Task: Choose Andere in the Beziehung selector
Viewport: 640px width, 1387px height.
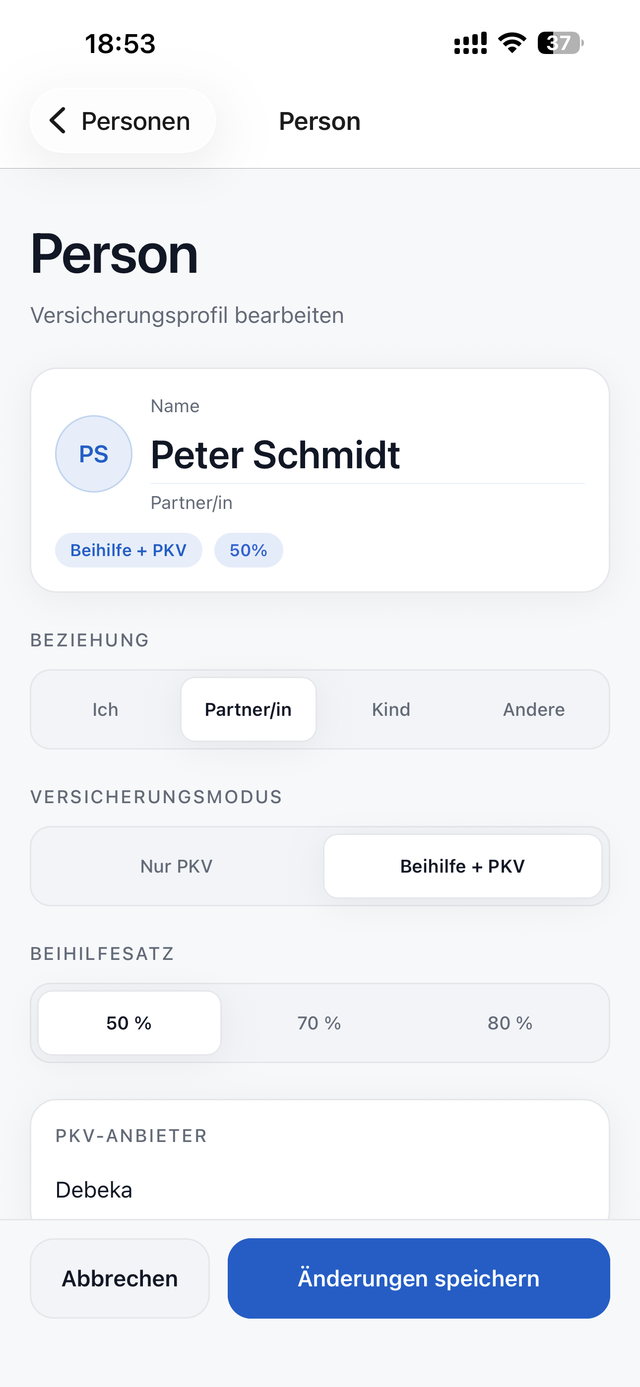Action: [533, 709]
